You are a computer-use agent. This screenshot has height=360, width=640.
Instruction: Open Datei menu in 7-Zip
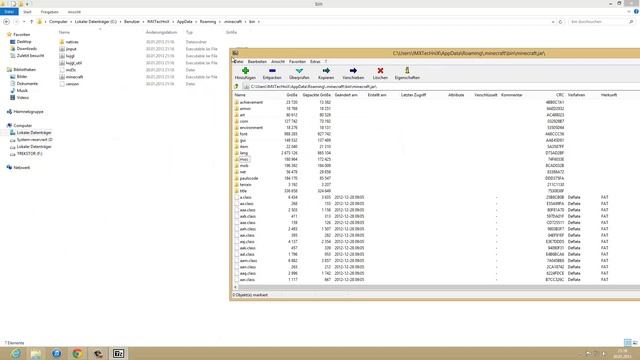(239, 62)
